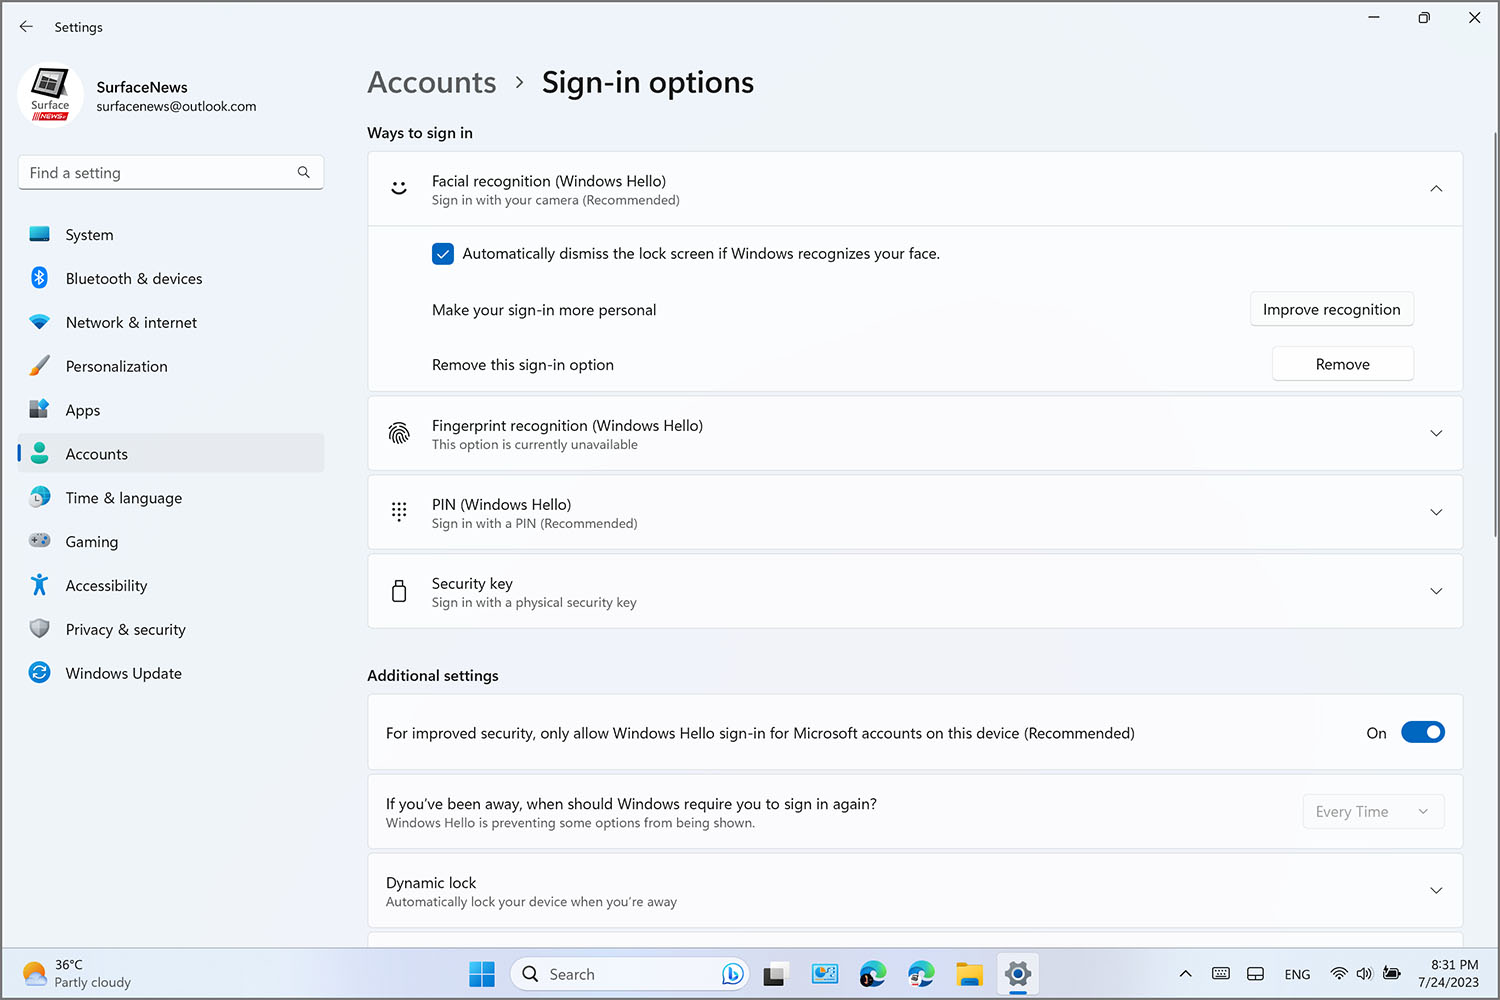Click the Accounts breadcrumb link
Image resolution: width=1500 pixels, height=1000 pixels.
coord(432,83)
